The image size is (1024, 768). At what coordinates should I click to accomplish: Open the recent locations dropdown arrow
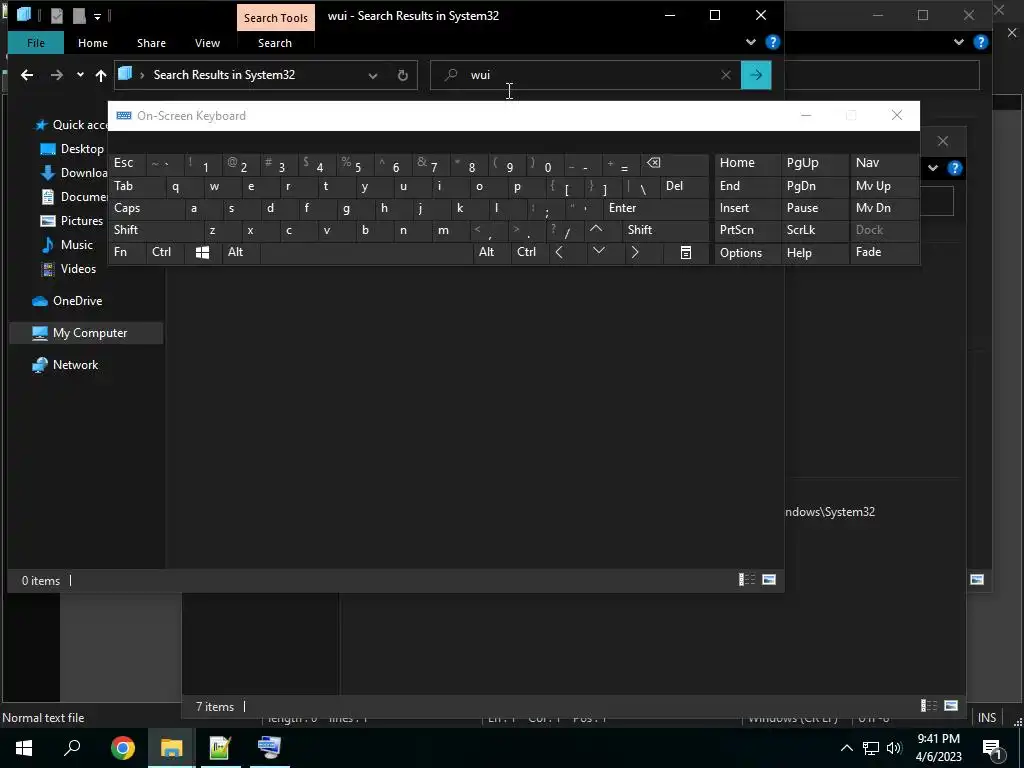tap(80, 75)
